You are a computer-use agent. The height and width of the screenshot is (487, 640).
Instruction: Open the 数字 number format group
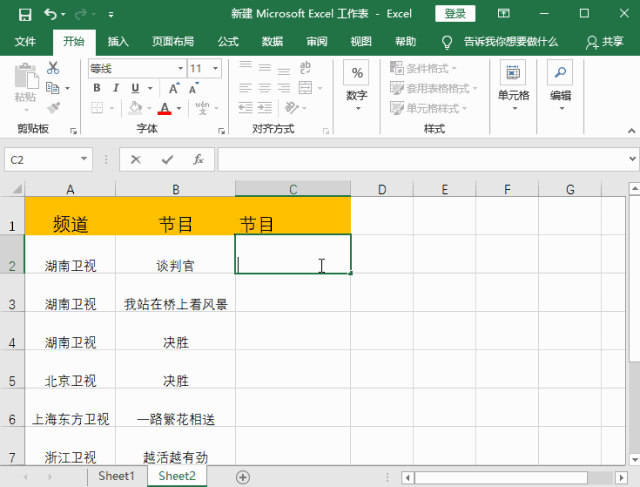357,86
